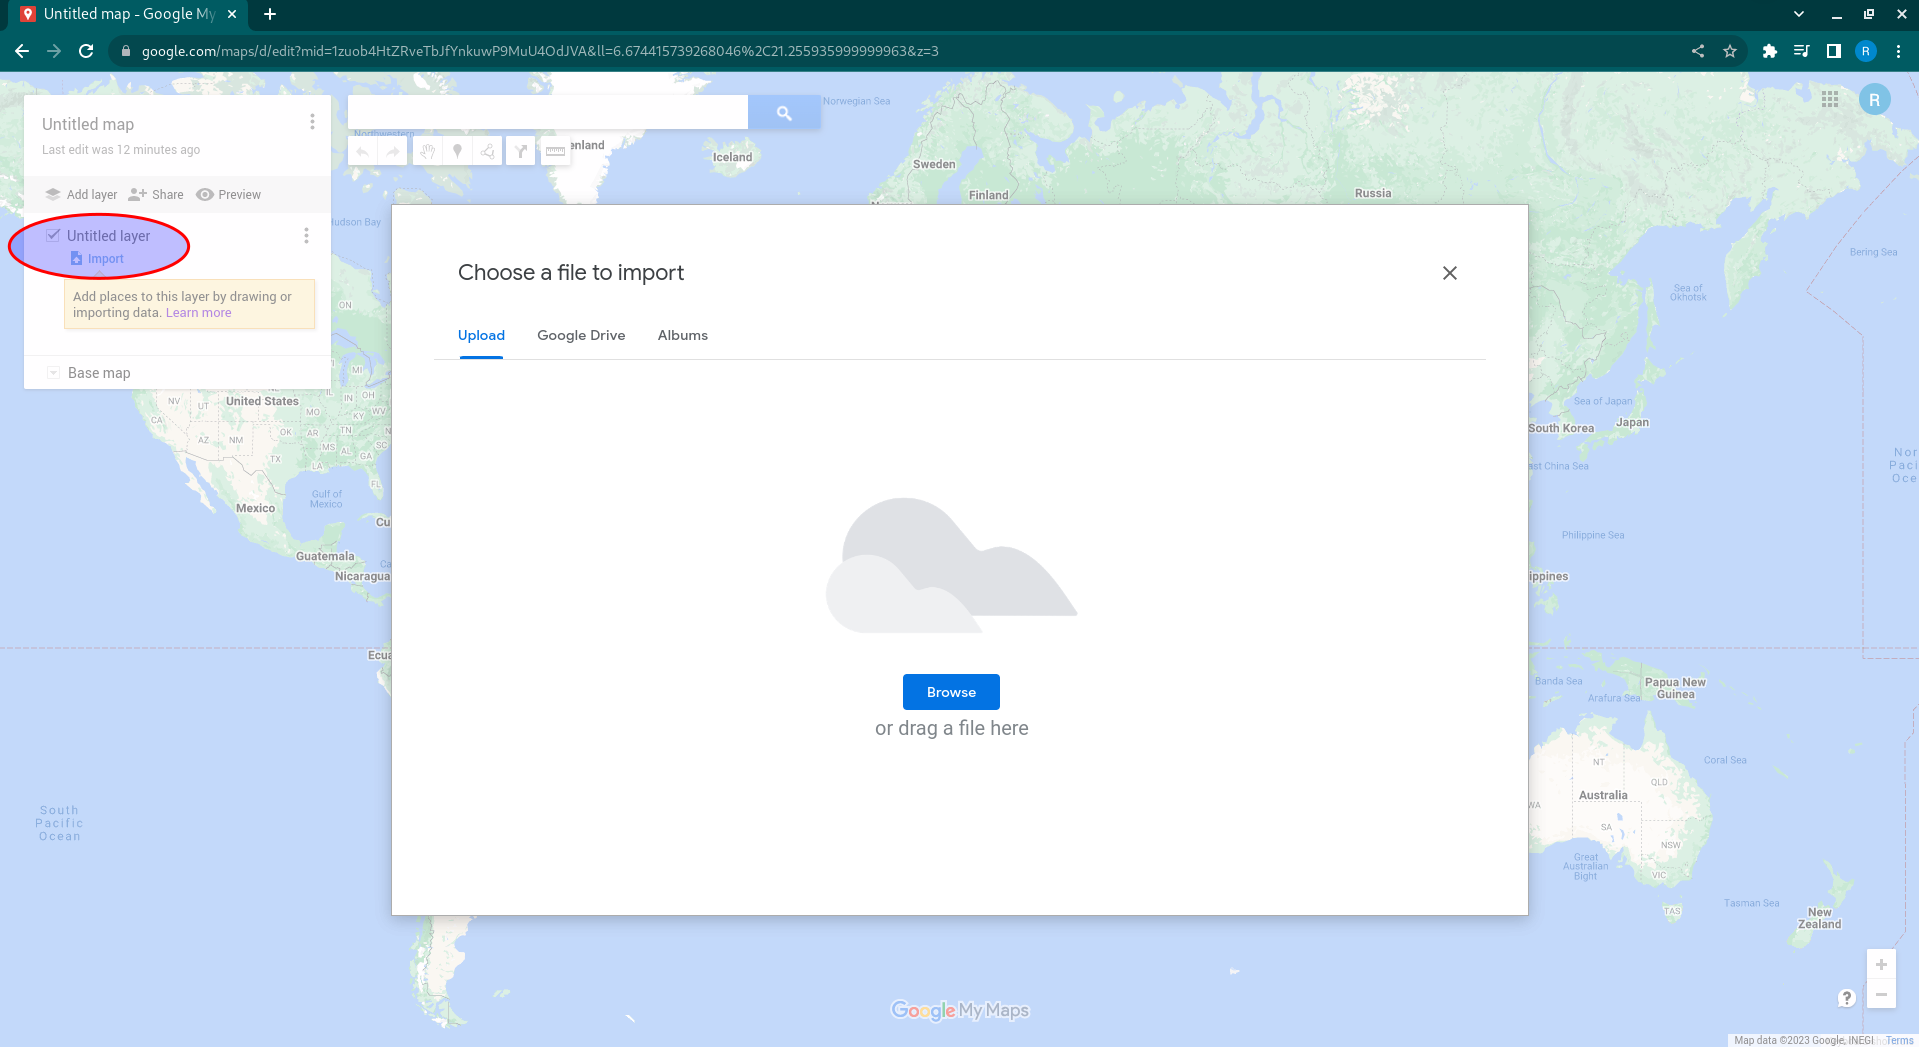Click the browser address bar URL
The image size is (1919, 1047).
[x=540, y=51]
